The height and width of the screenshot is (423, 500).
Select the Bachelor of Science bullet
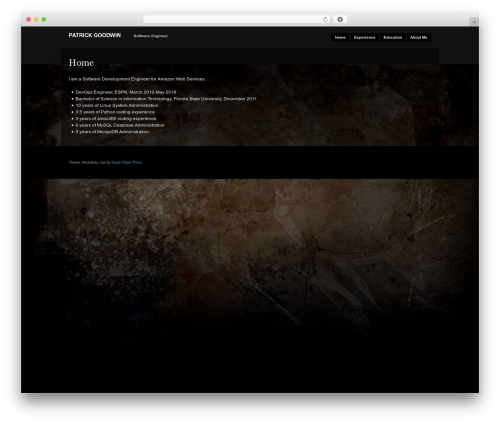166,99
